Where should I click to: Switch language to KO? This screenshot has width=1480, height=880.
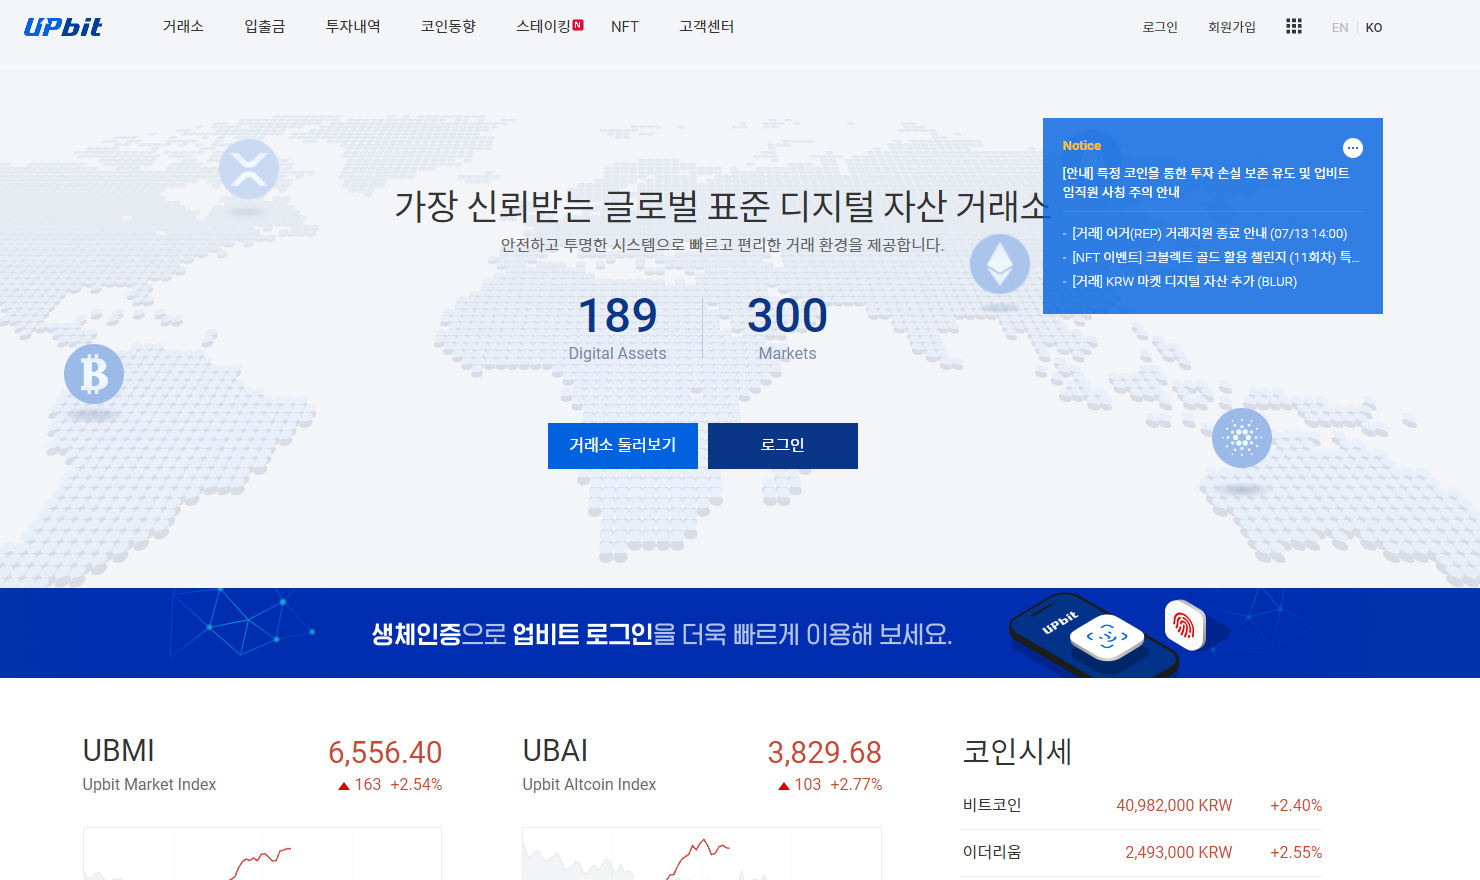click(x=1374, y=28)
